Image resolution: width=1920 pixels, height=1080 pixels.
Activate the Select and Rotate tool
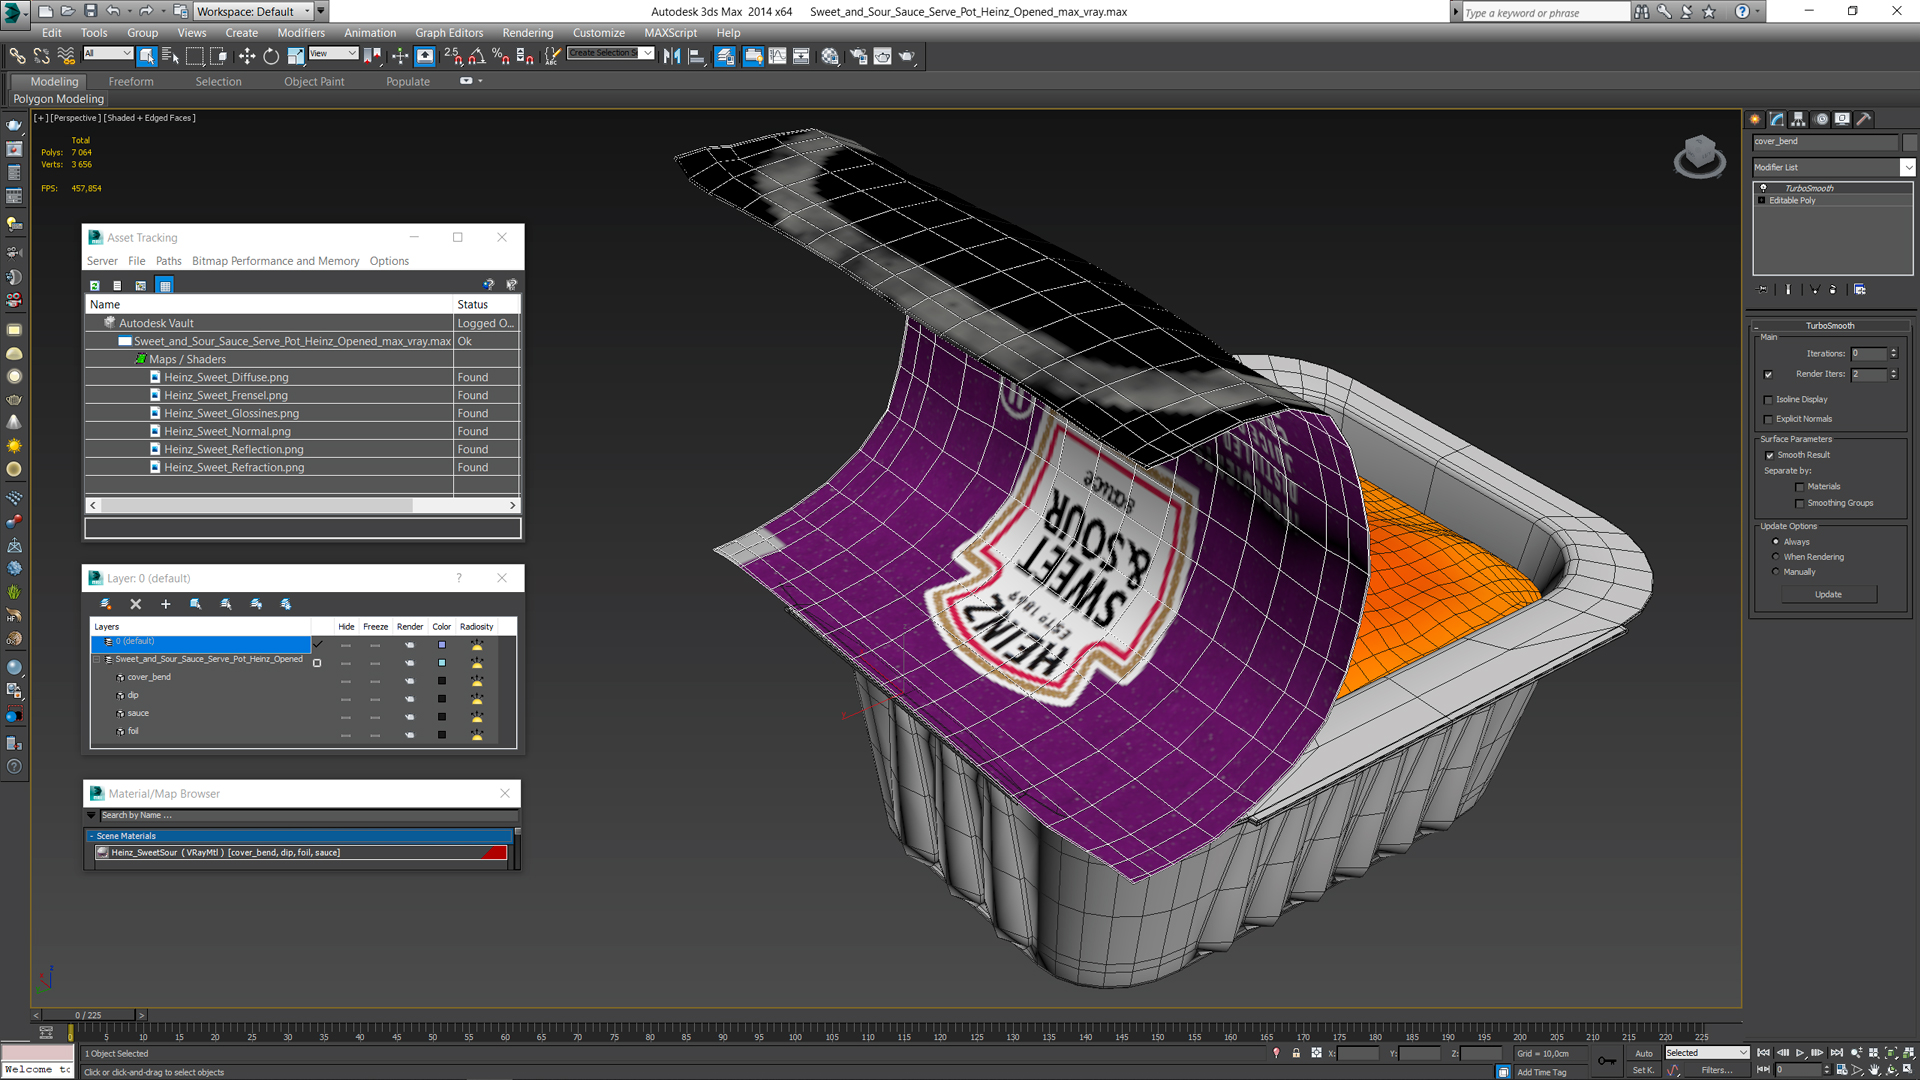click(x=271, y=56)
